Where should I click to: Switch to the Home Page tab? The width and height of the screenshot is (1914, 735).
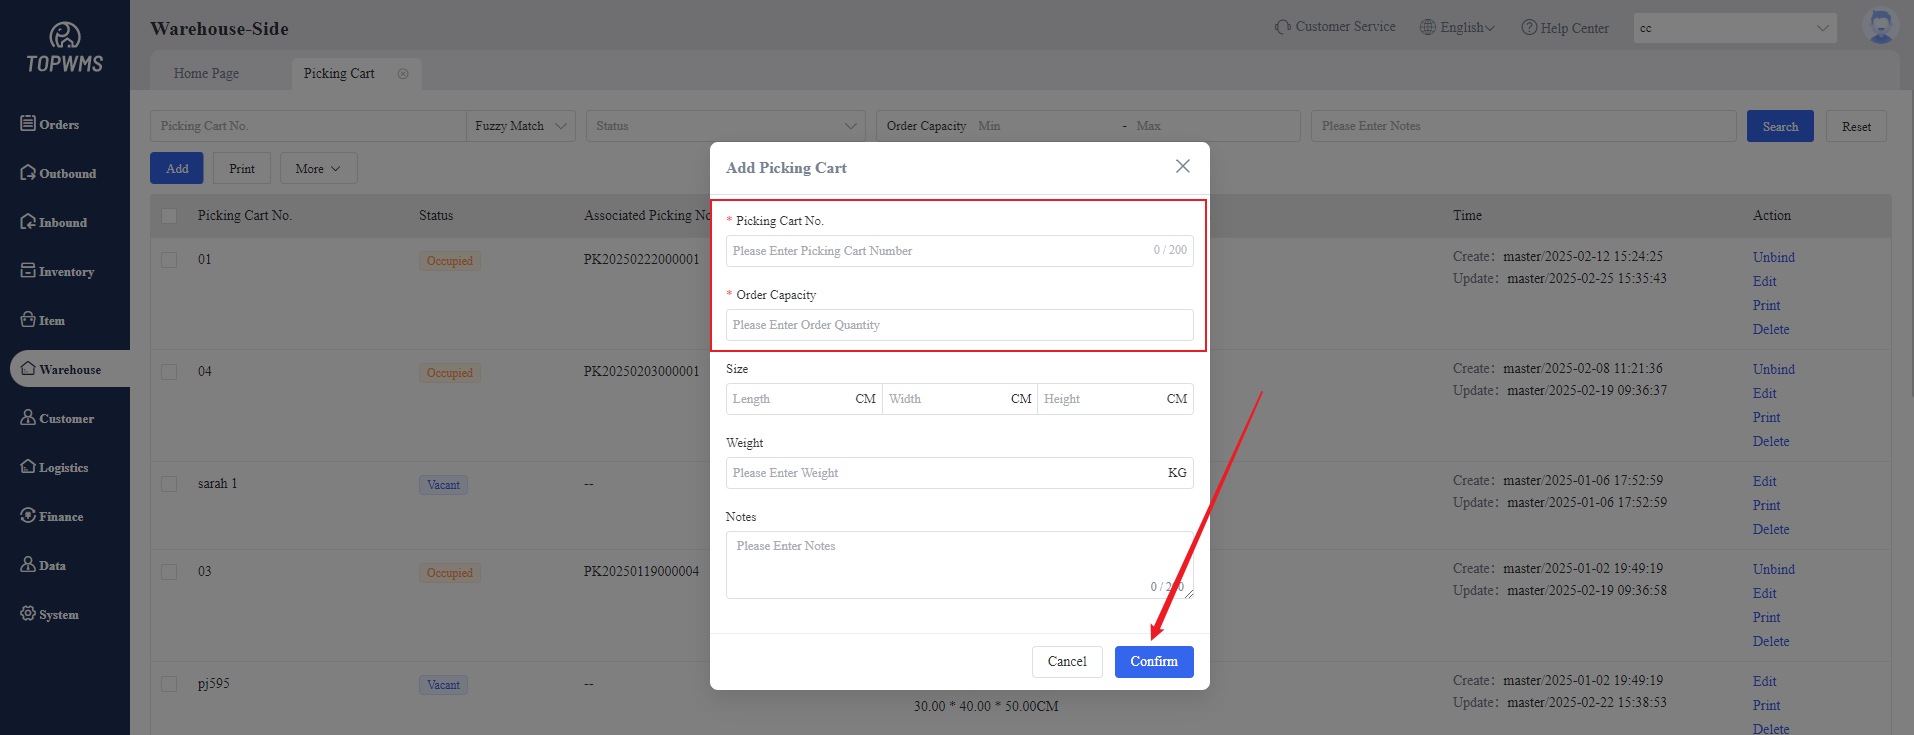point(206,74)
